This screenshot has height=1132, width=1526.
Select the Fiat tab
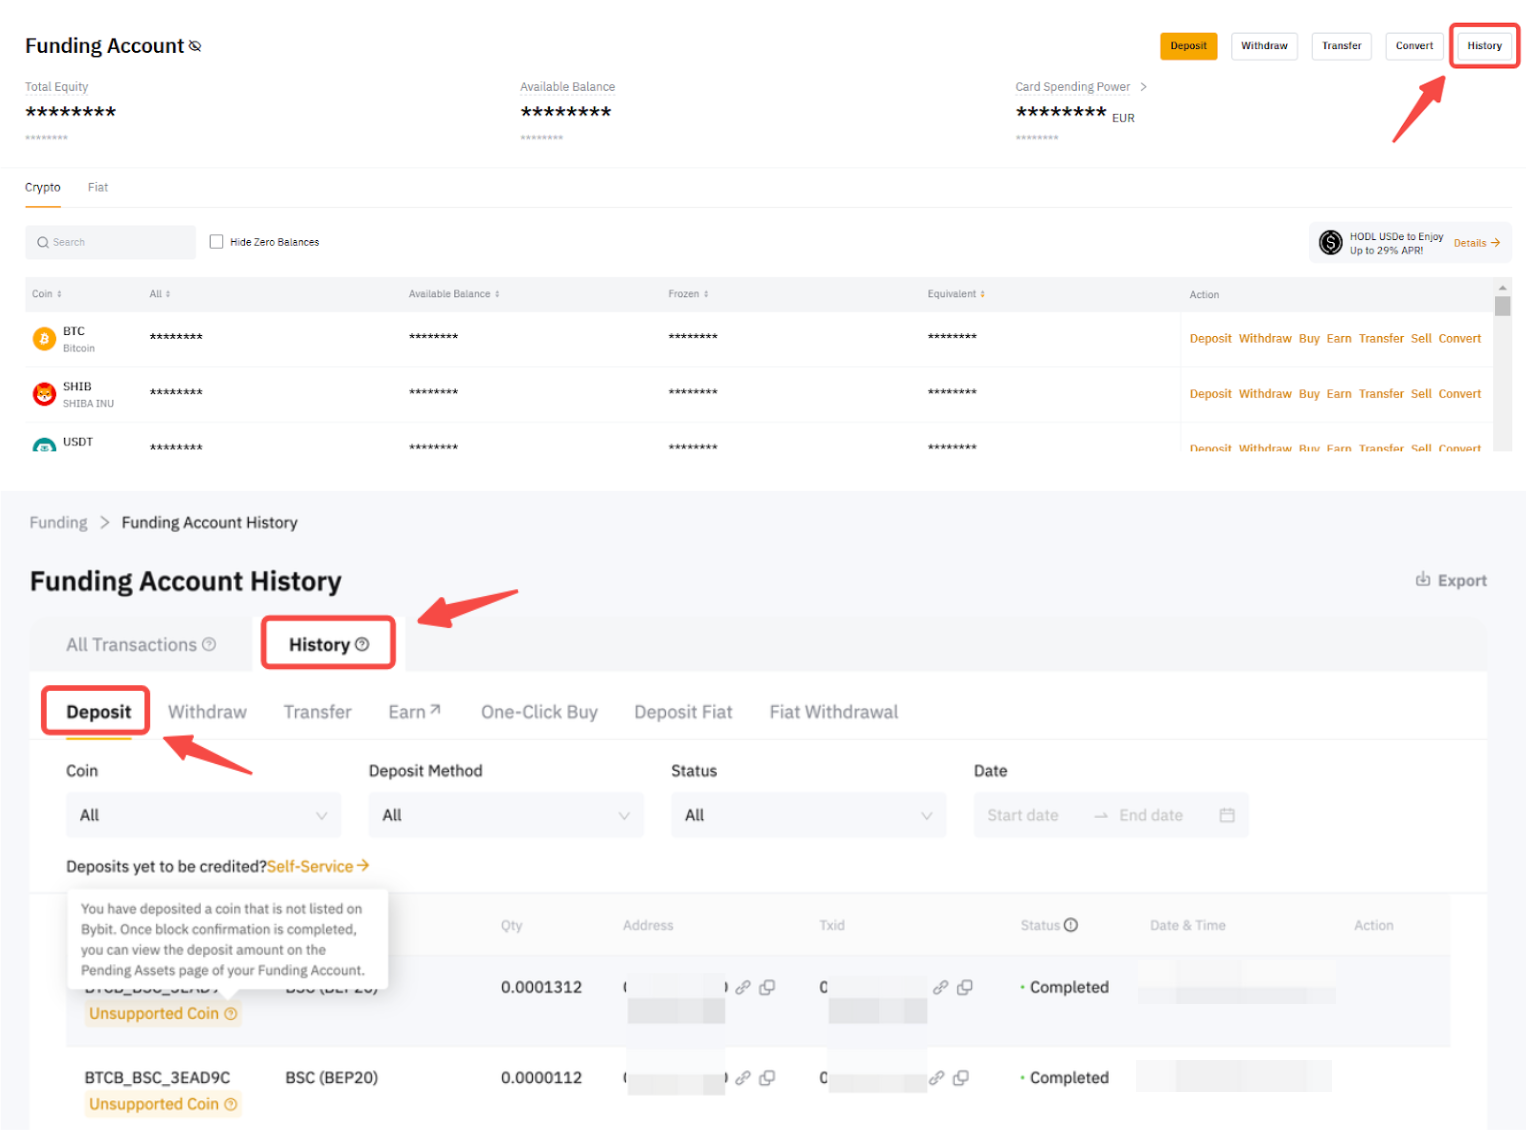coord(98,188)
